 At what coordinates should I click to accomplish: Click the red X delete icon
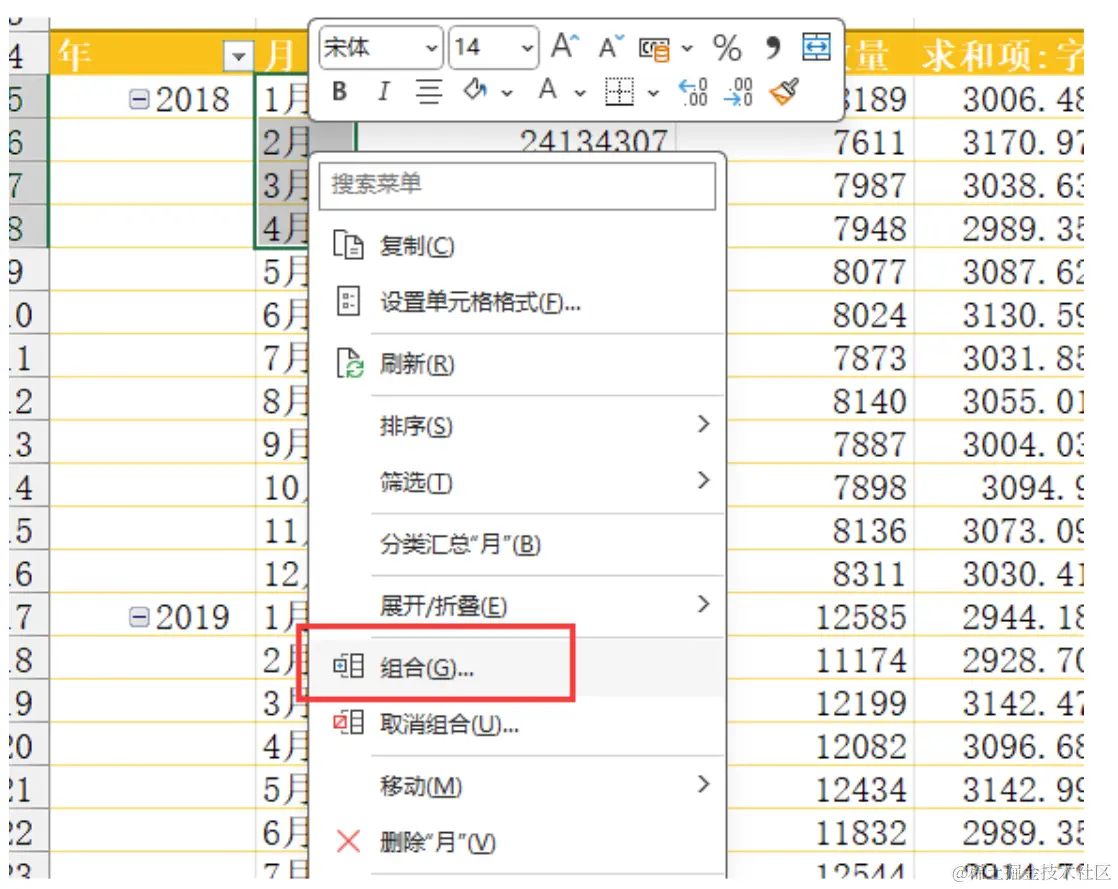pos(348,841)
